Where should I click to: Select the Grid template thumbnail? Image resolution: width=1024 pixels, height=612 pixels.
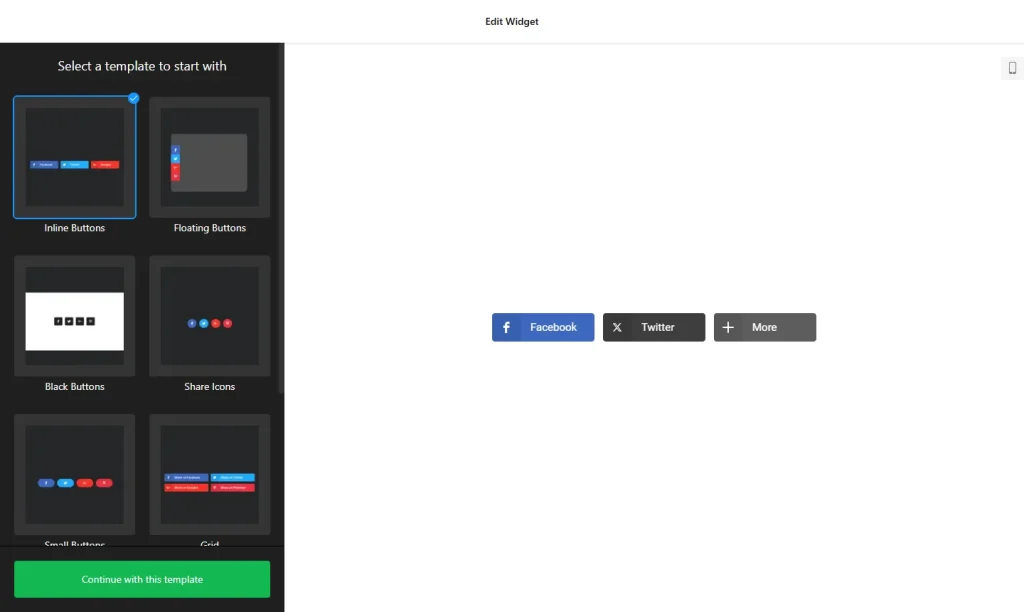[x=210, y=475]
